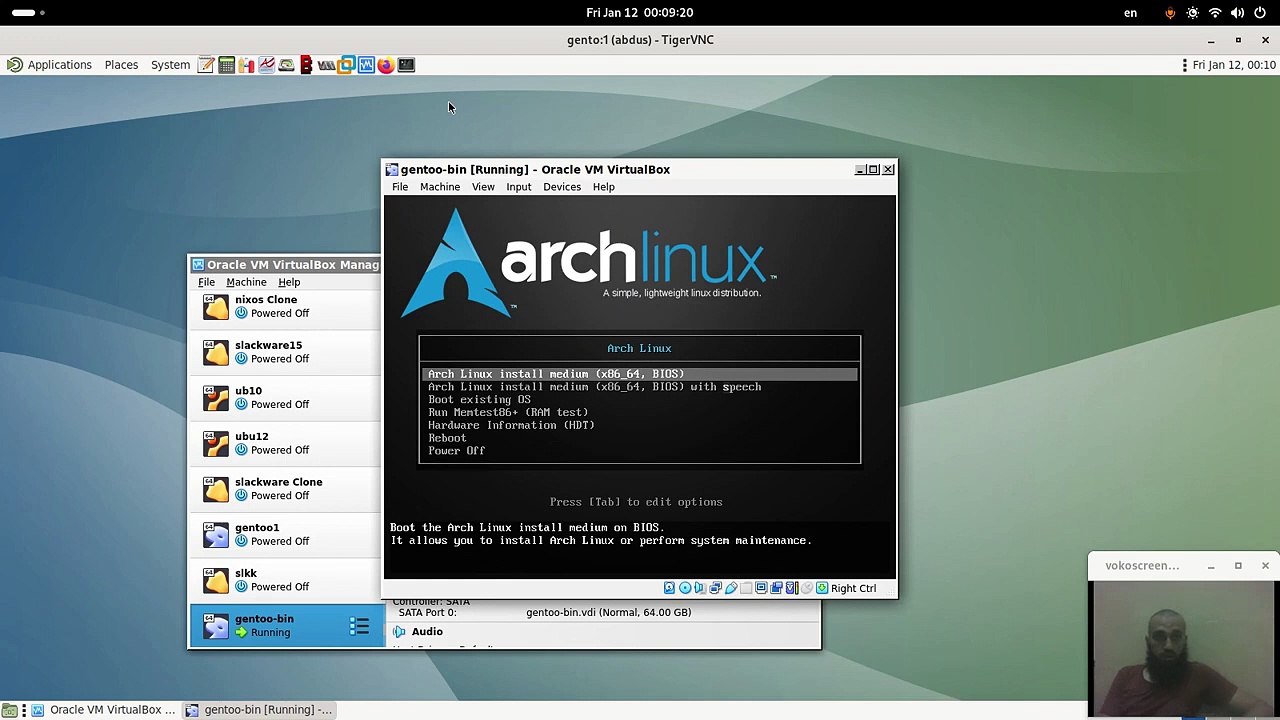Click the optical disk indicator in VM status bar
1280x720 pixels.
[685, 588]
